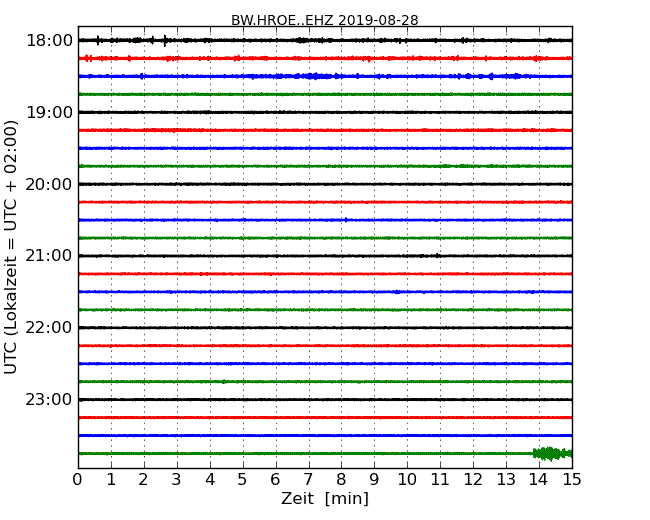The height and width of the screenshot is (520, 650).
Task: Click x-axis tick label 7
Action: 308,480
